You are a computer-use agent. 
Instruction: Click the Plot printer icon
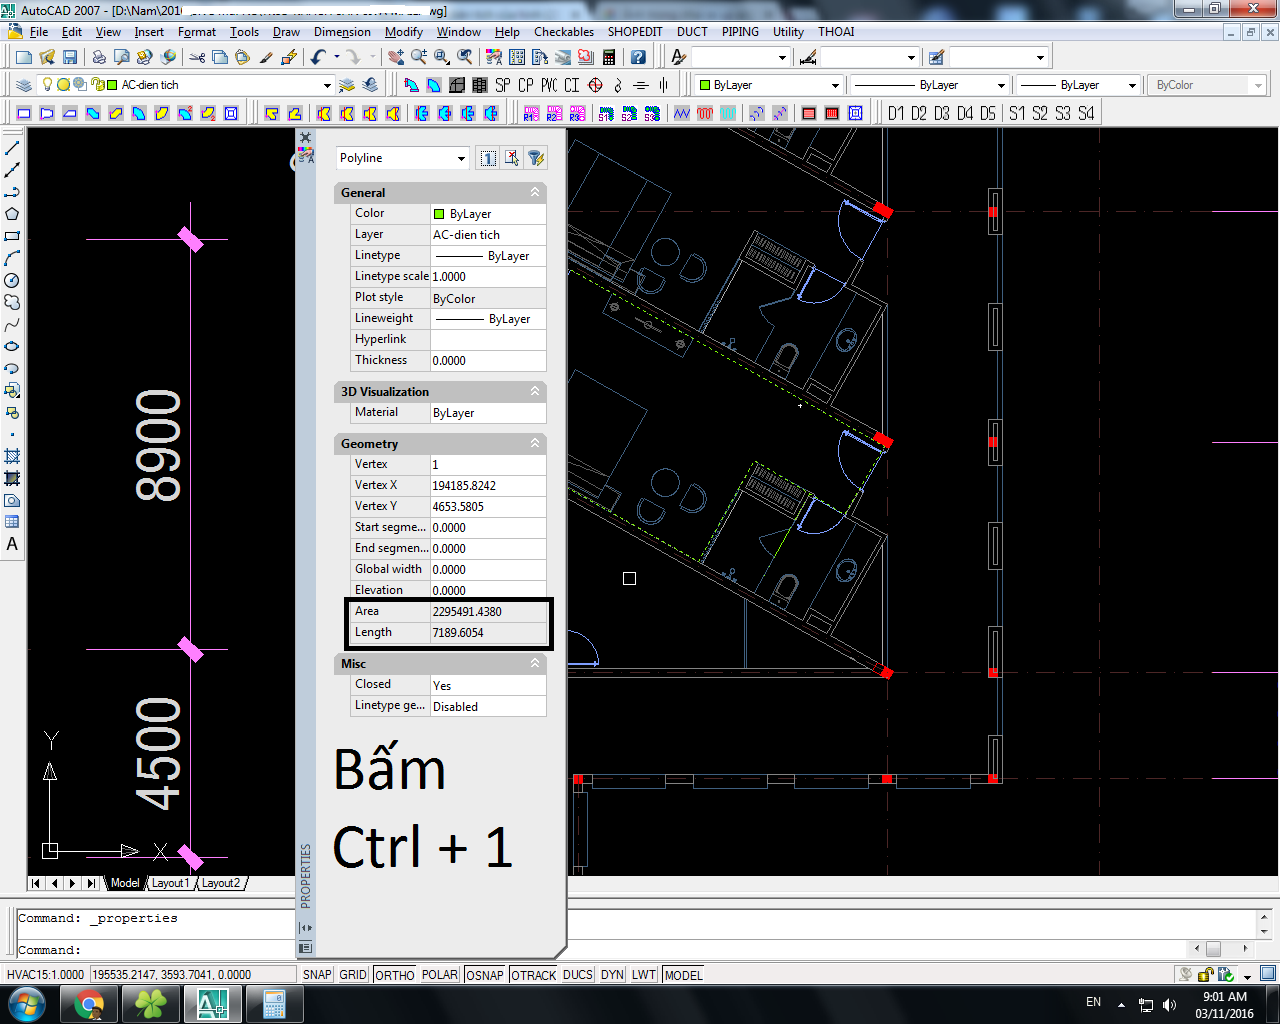[99, 57]
